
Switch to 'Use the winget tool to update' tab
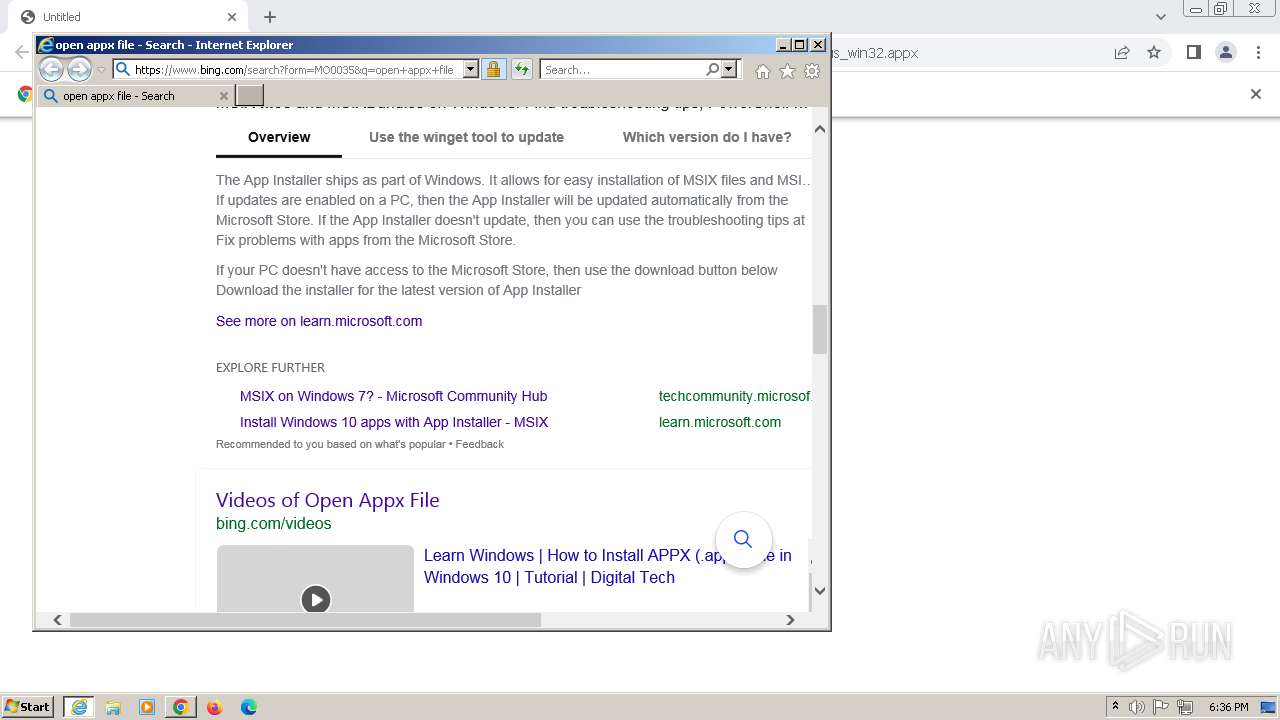coord(466,137)
